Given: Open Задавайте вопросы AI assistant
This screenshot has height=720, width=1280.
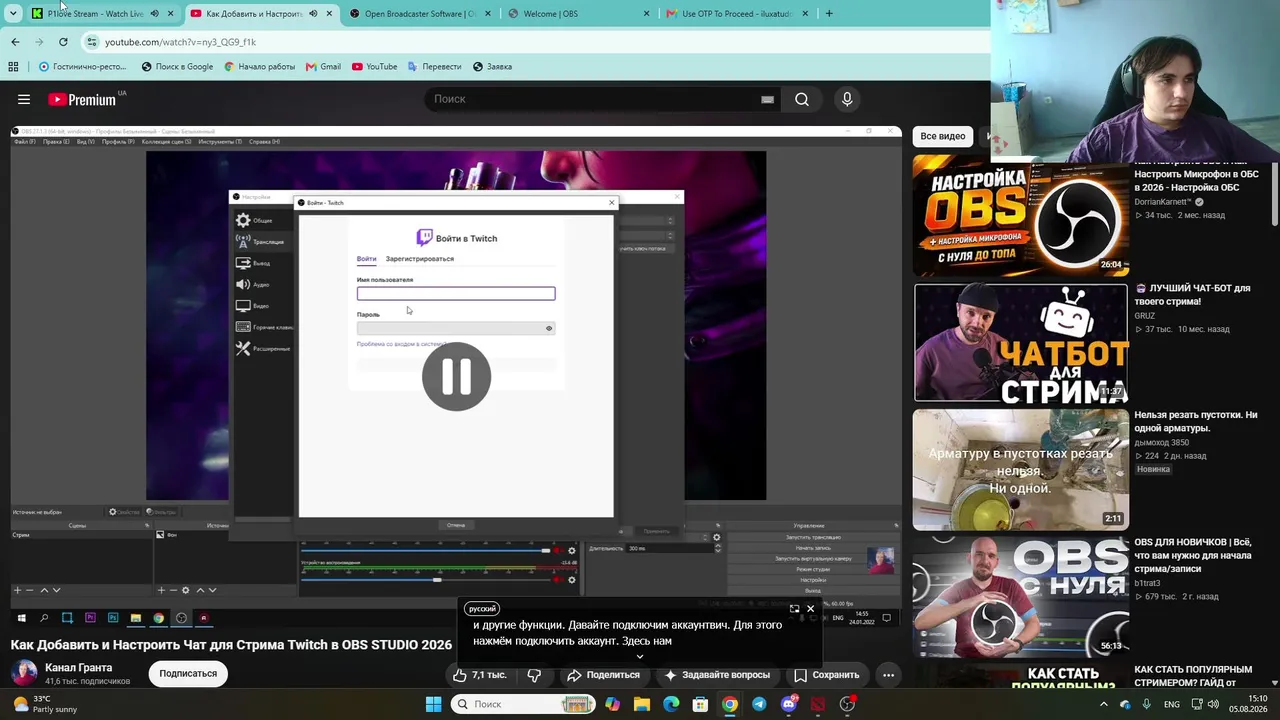Looking at the screenshot, I should (716, 675).
